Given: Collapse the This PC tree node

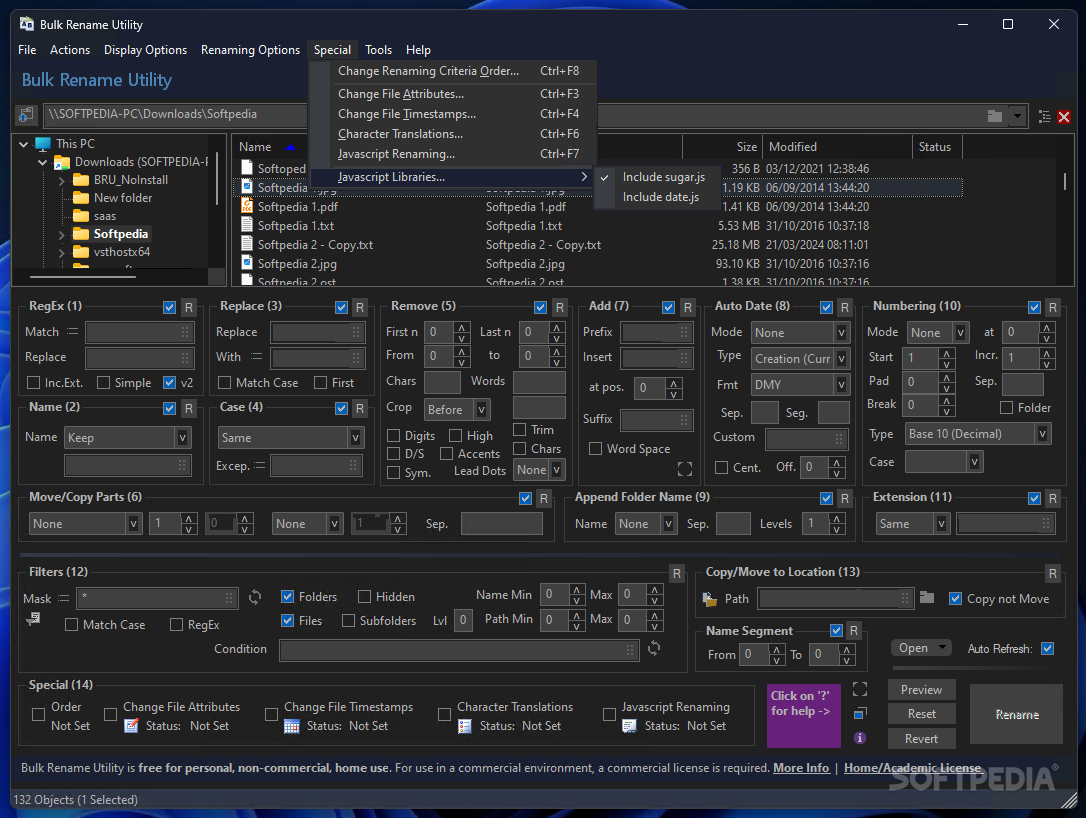Looking at the screenshot, I should pyautogui.click(x=24, y=144).
